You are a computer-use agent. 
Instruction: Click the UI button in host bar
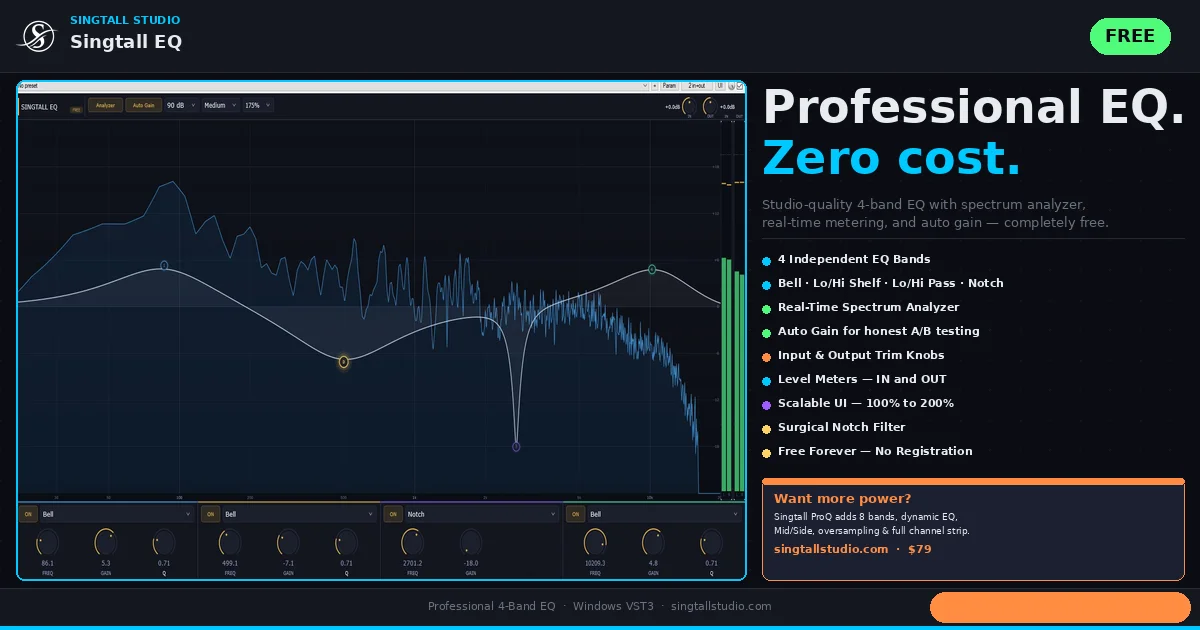pos(720,86)
